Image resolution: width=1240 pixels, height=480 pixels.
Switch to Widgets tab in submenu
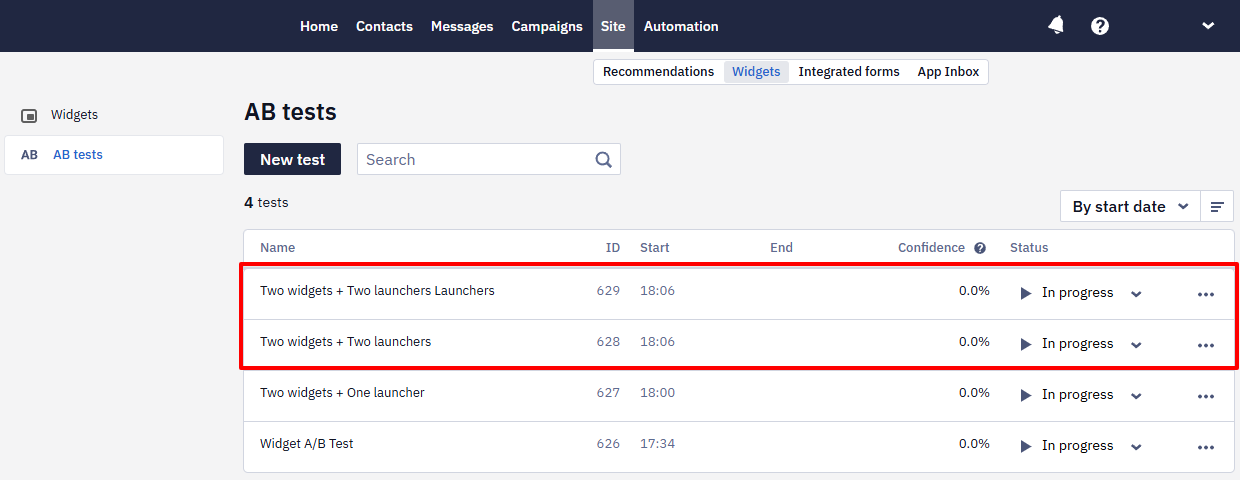point(756,72)
